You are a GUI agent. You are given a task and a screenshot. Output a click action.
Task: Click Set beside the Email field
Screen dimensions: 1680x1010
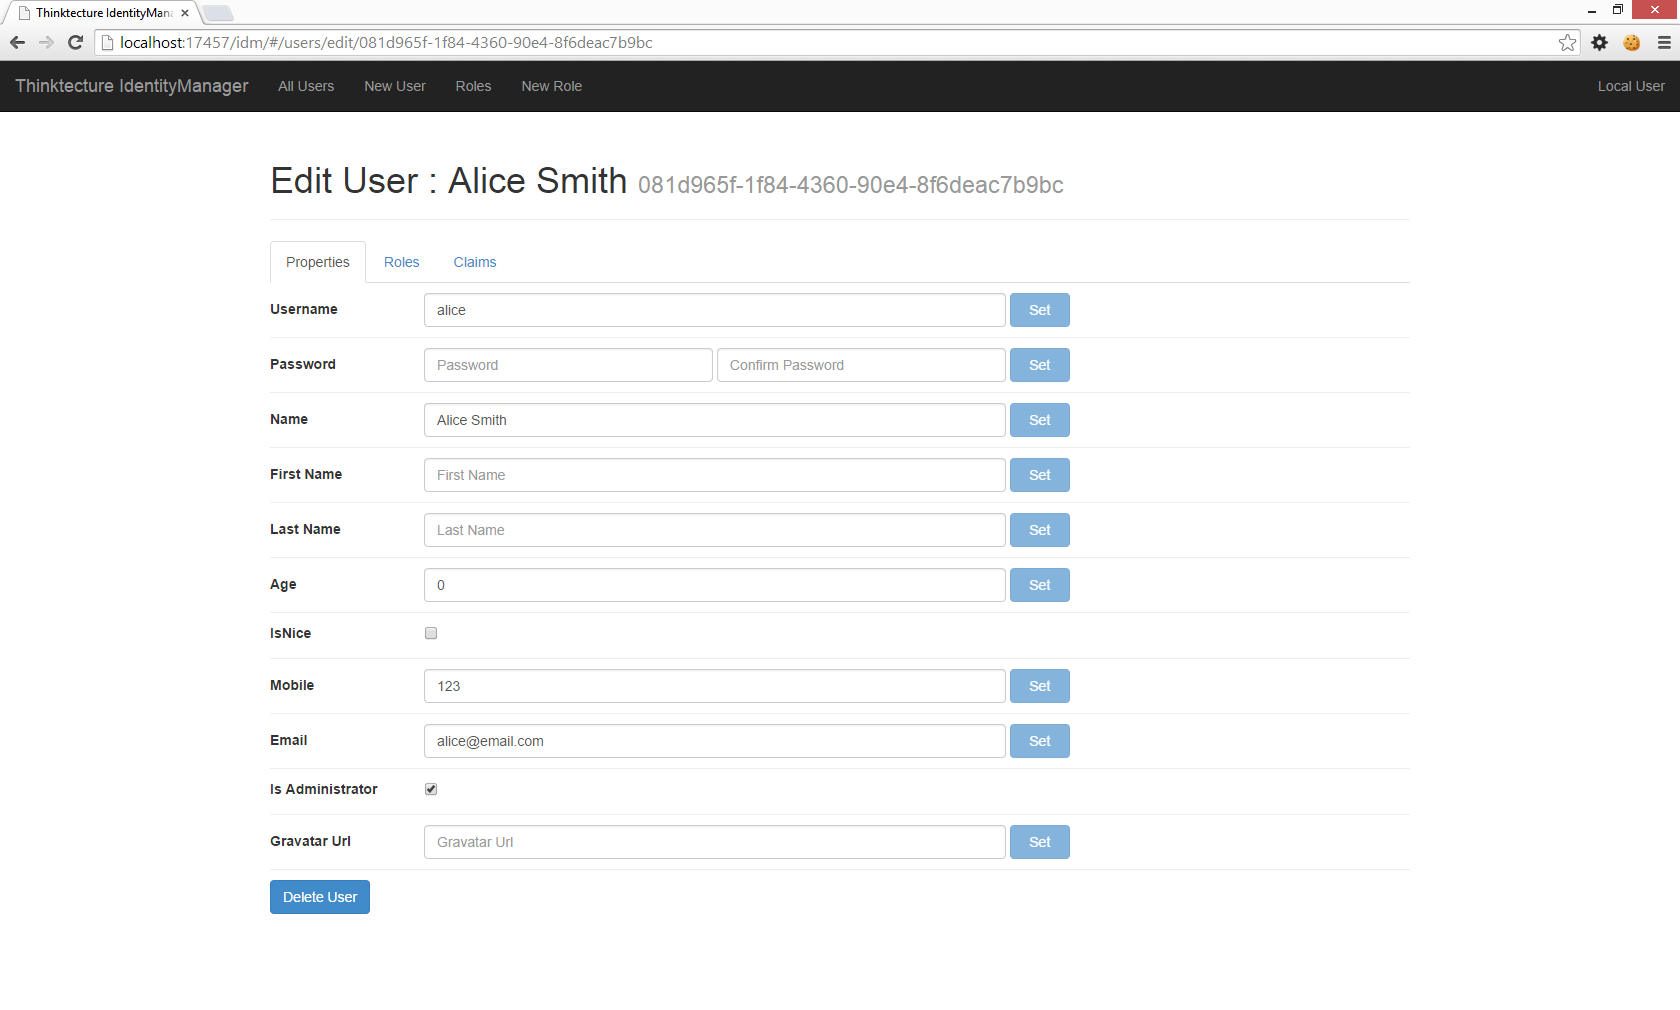click(1039, 741)
